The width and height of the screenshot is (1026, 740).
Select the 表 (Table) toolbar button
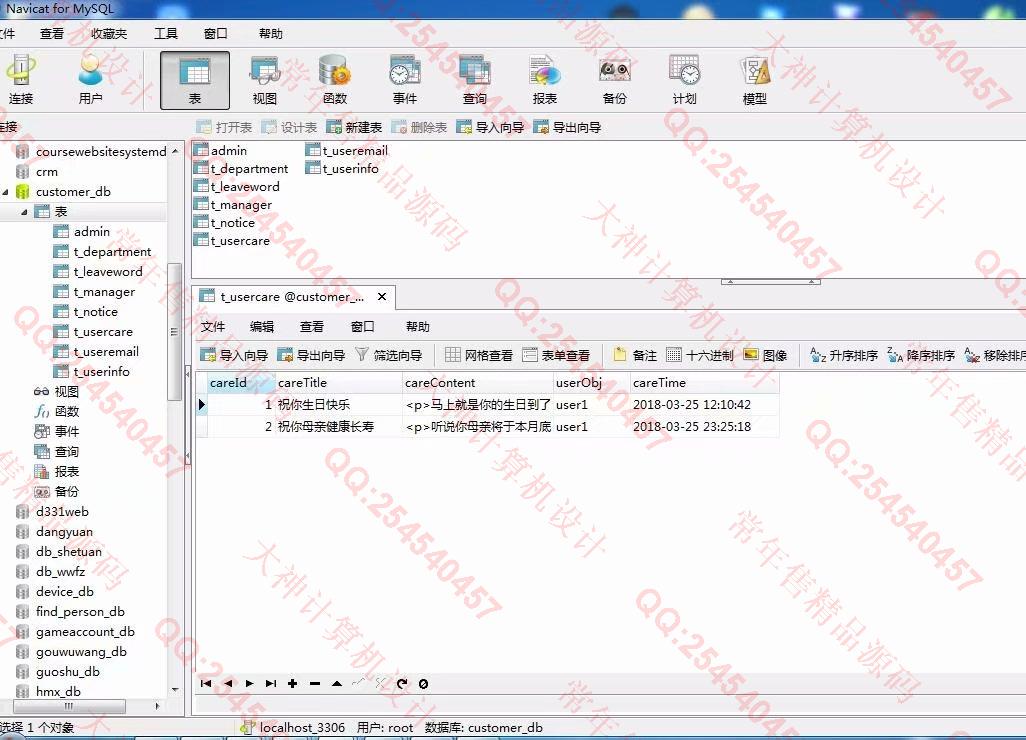[x=195, y=80]
